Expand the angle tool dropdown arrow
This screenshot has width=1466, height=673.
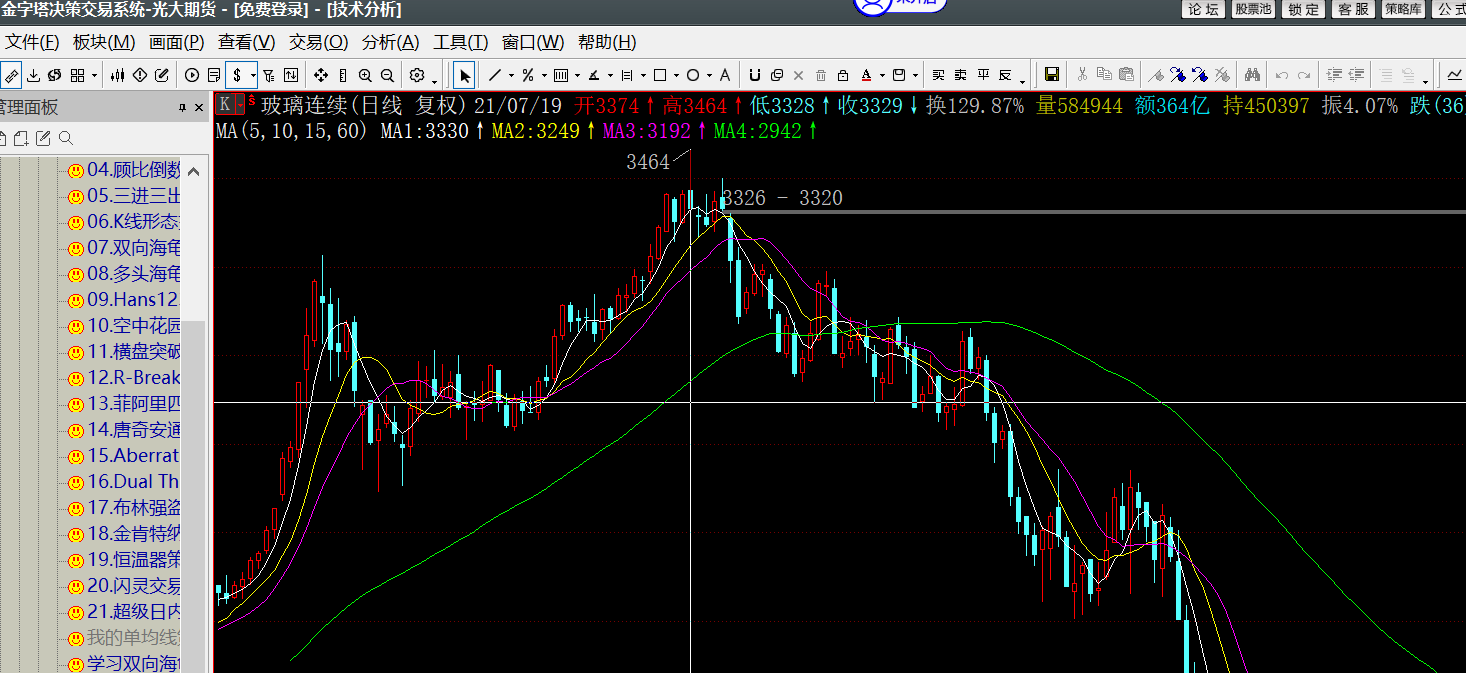[x=610, y=75]
